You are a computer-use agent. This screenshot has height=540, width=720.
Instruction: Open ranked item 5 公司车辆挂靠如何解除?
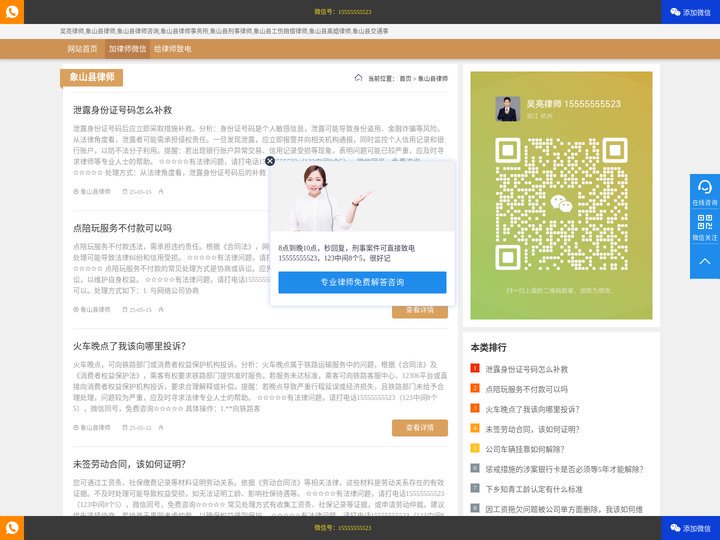click(x=525, y=449)
